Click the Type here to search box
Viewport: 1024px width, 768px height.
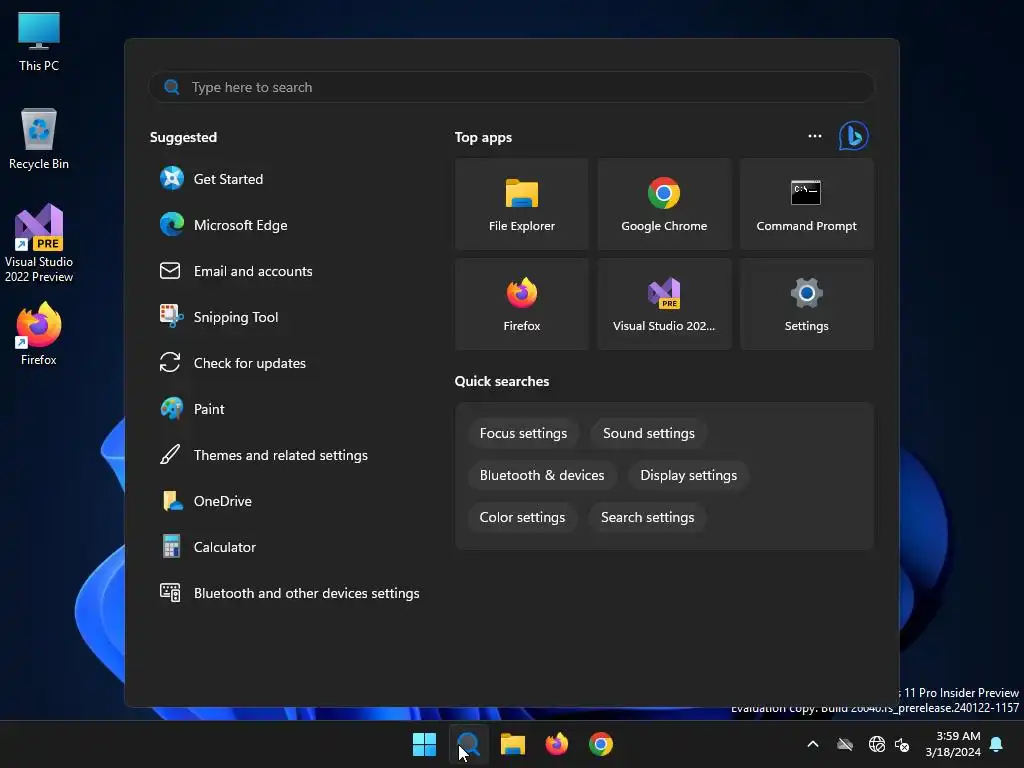pos(511,87)
